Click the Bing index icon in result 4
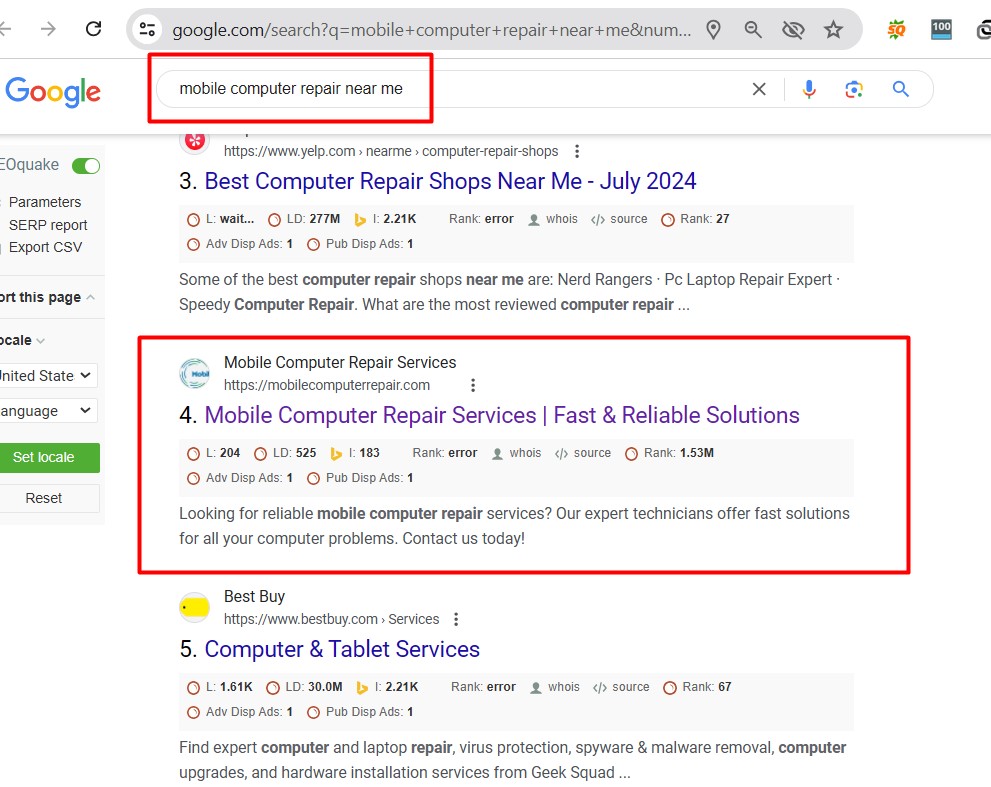This screenshot has width=991, height=787. 336,453
